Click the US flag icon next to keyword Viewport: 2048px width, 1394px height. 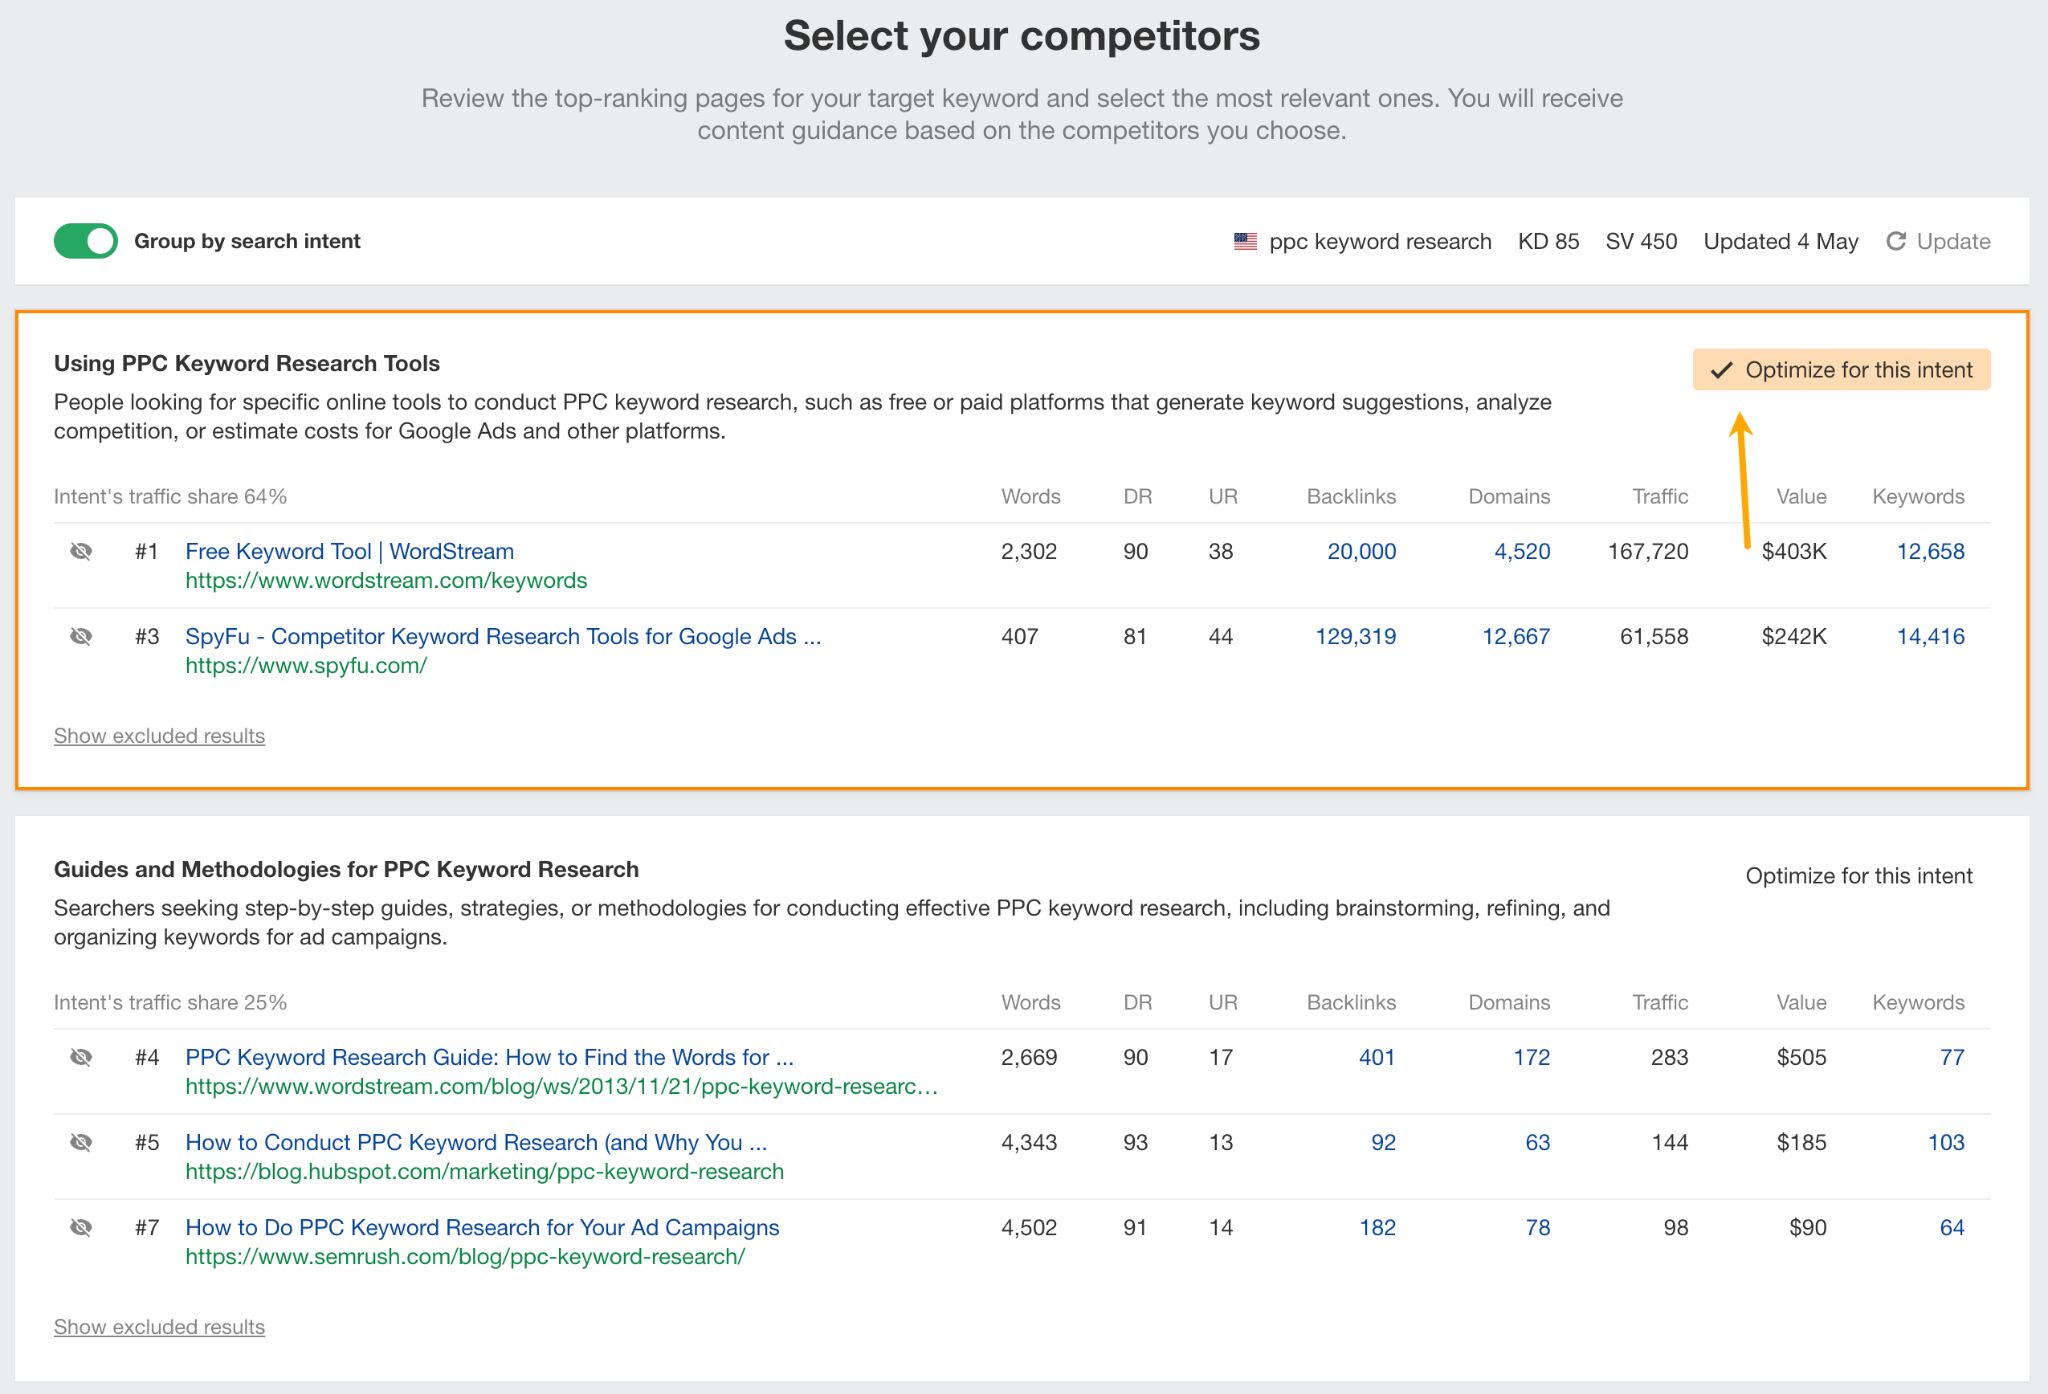1243,241
